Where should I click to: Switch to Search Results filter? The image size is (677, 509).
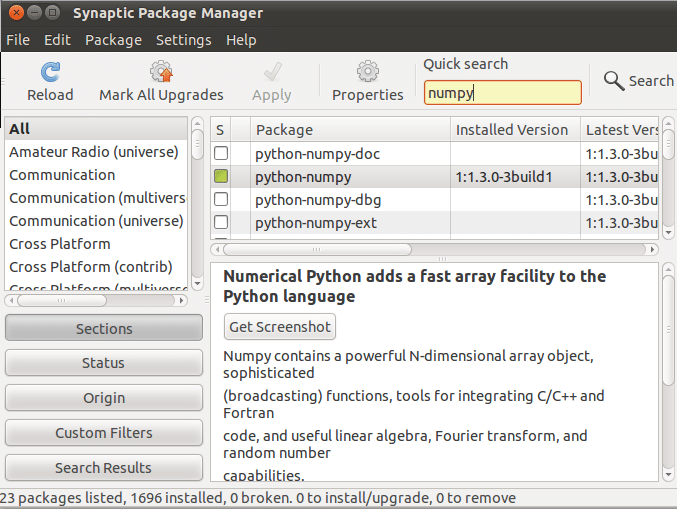tap(103, 468)
